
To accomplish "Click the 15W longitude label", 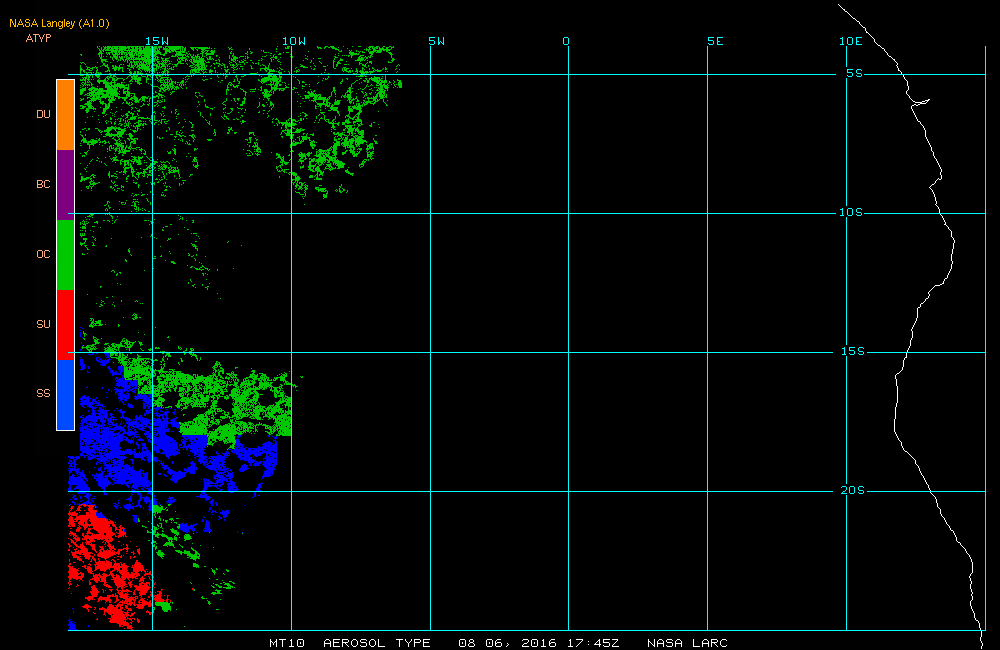I will [157, 41].
